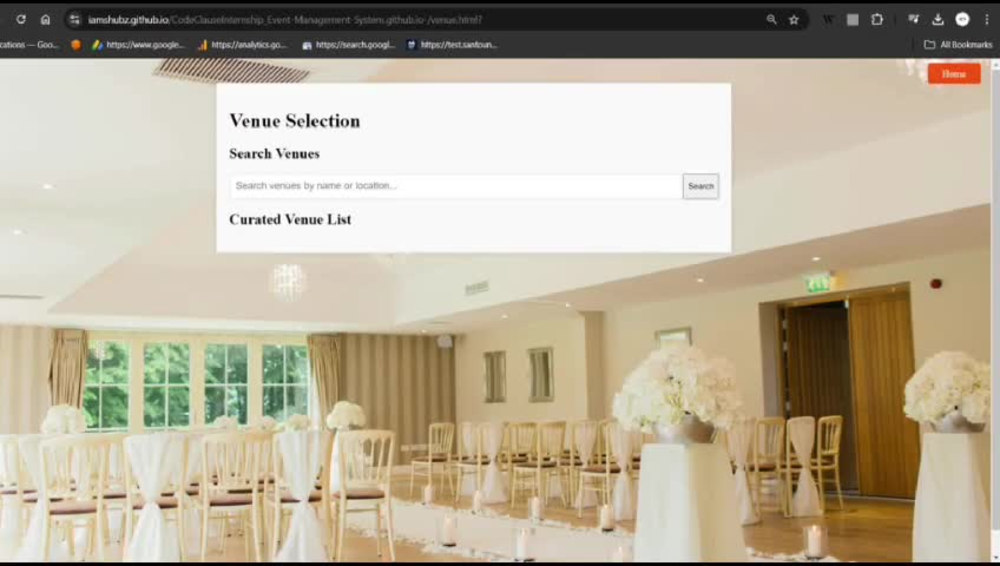Open the orange circle bookmark icon
The image size is (1000, 566).
[76, 45]
